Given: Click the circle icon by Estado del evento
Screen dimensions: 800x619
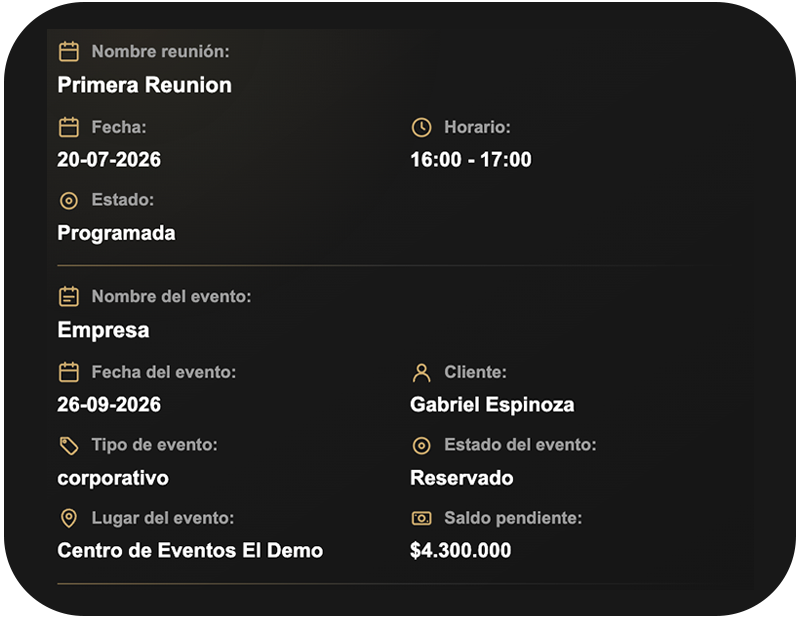Looking at the screenshot, I should (x=421, y=445).
